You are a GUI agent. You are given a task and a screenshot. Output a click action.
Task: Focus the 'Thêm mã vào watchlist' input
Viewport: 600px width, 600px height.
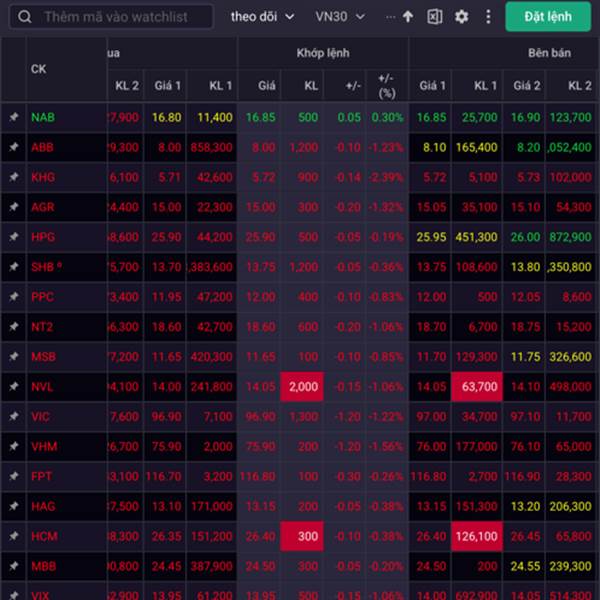point(111,17)
